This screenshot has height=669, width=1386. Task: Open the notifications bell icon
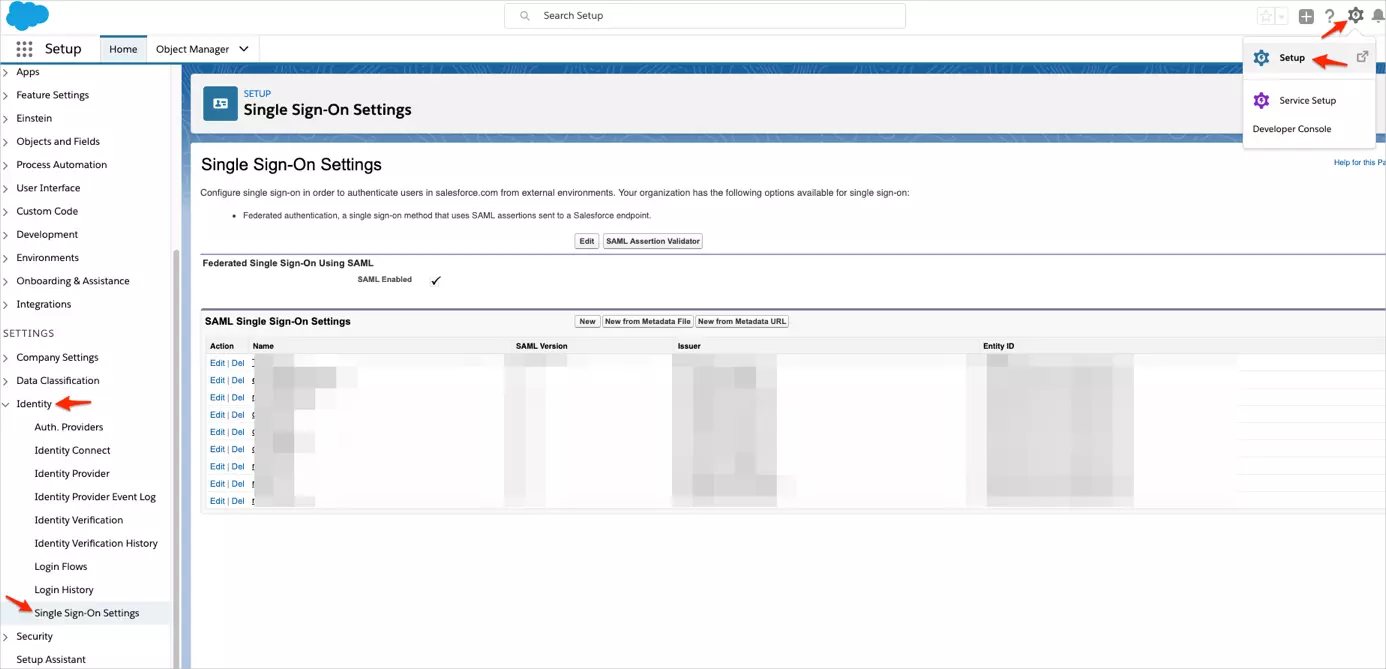click(x=1379, y=15)
